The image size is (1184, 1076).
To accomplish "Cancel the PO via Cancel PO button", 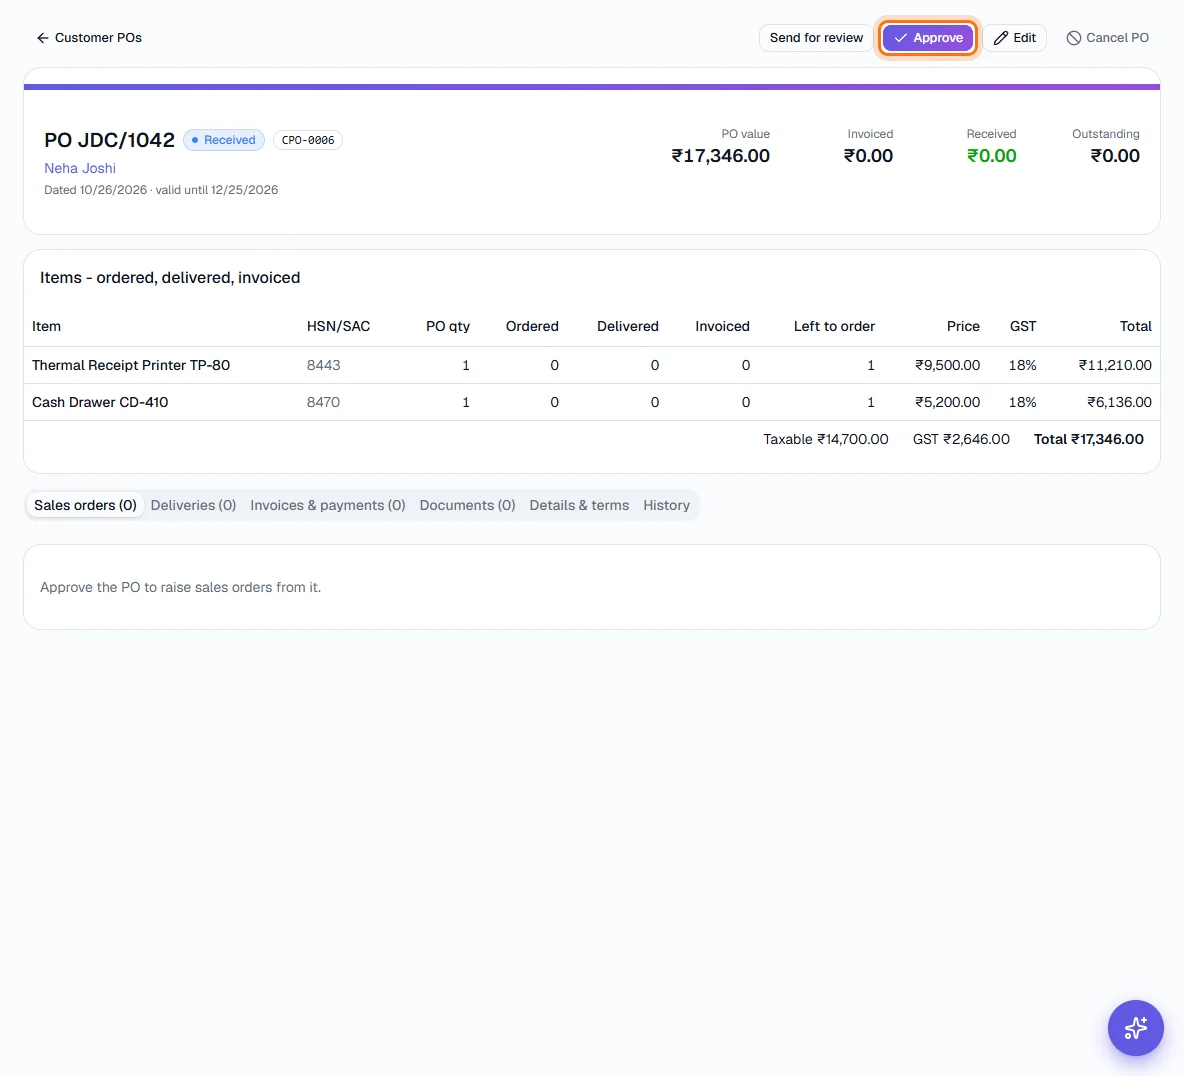I will coord(1108,38).
